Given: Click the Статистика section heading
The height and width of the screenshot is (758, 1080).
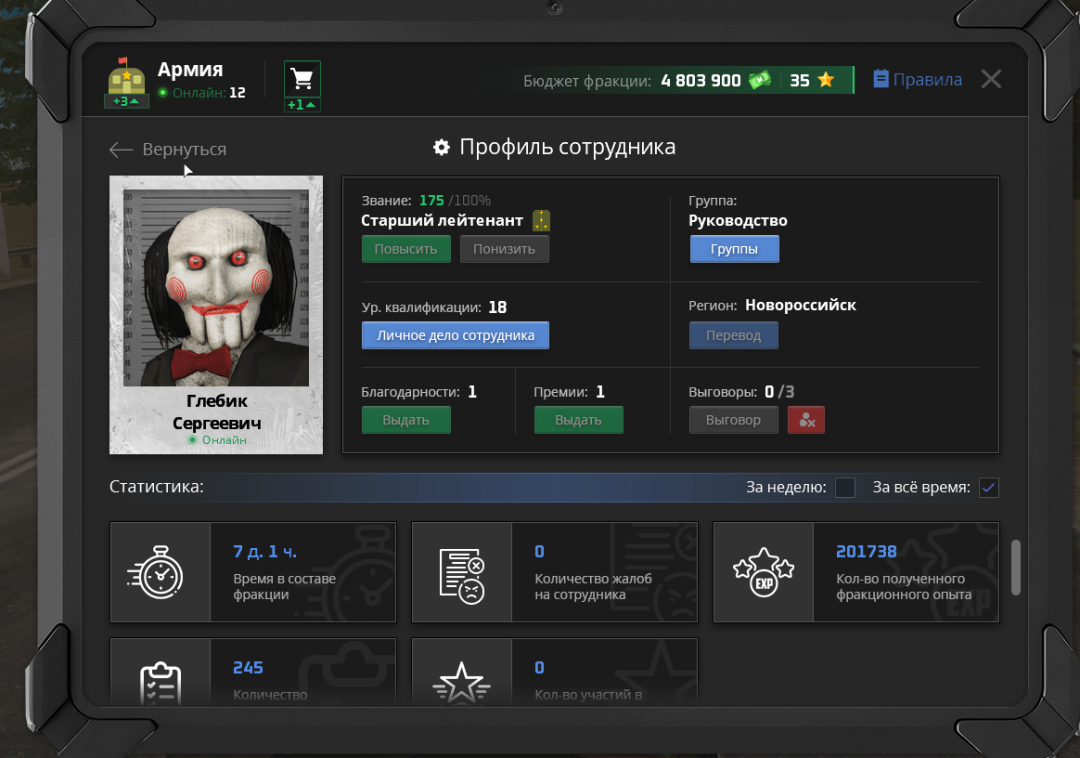Looking at the screenshot, I should 156,487.
